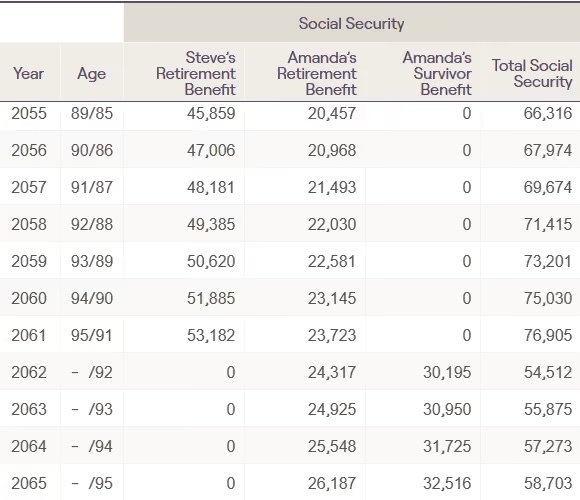Select the 2055 year row cell

[x=29, y=113]
